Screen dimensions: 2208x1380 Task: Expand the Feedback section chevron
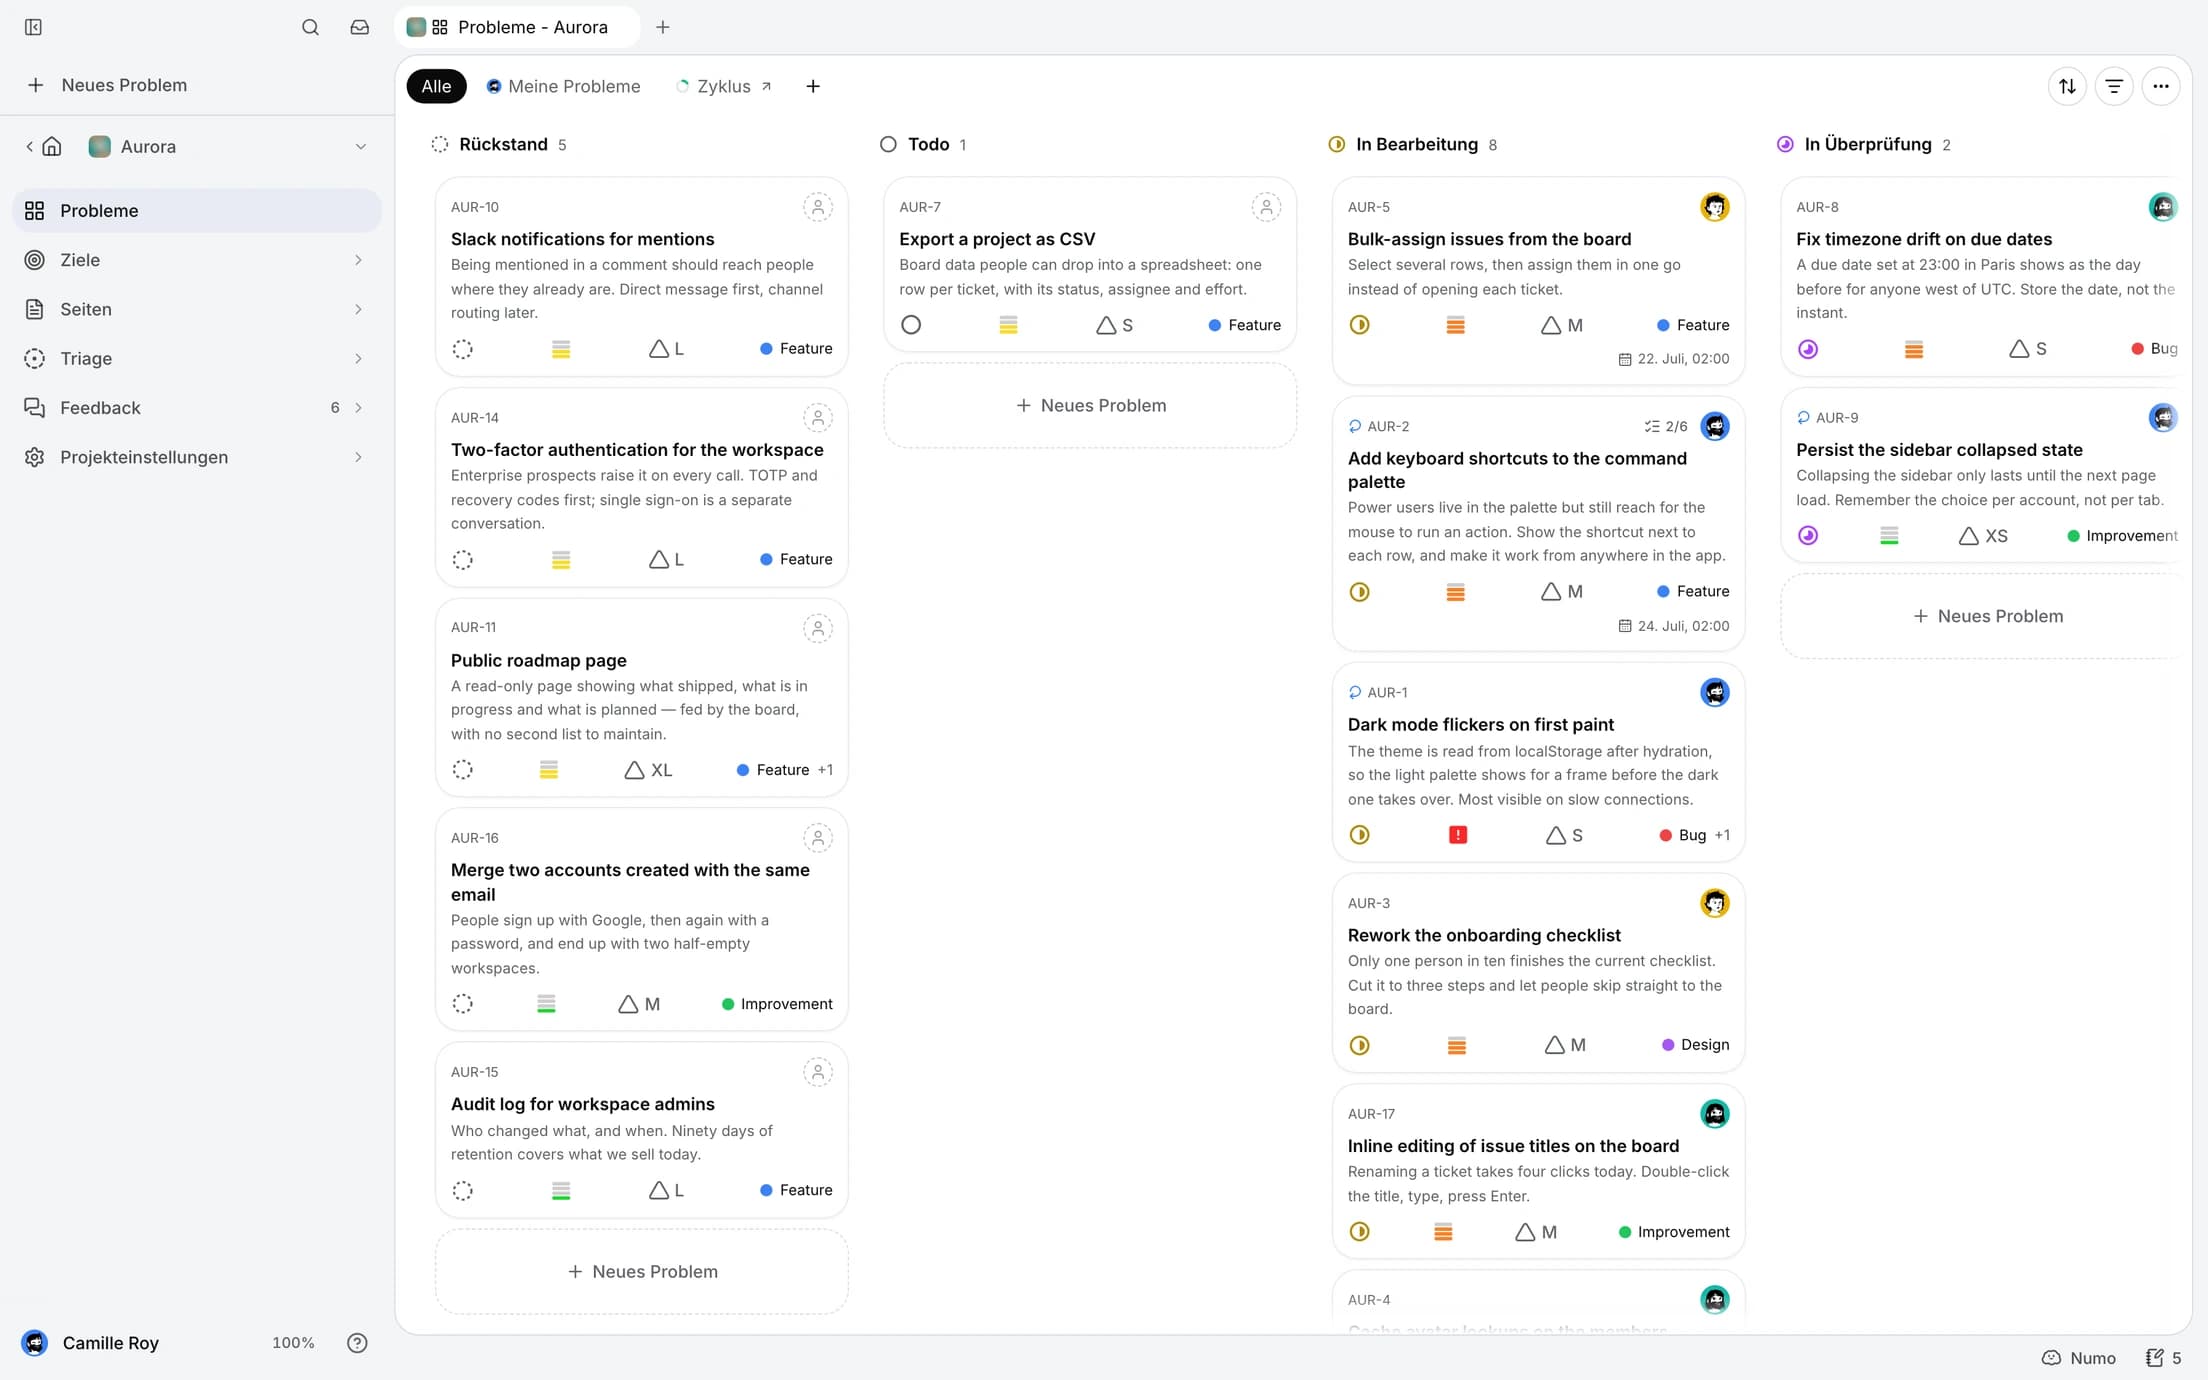(x=358, y=408)
